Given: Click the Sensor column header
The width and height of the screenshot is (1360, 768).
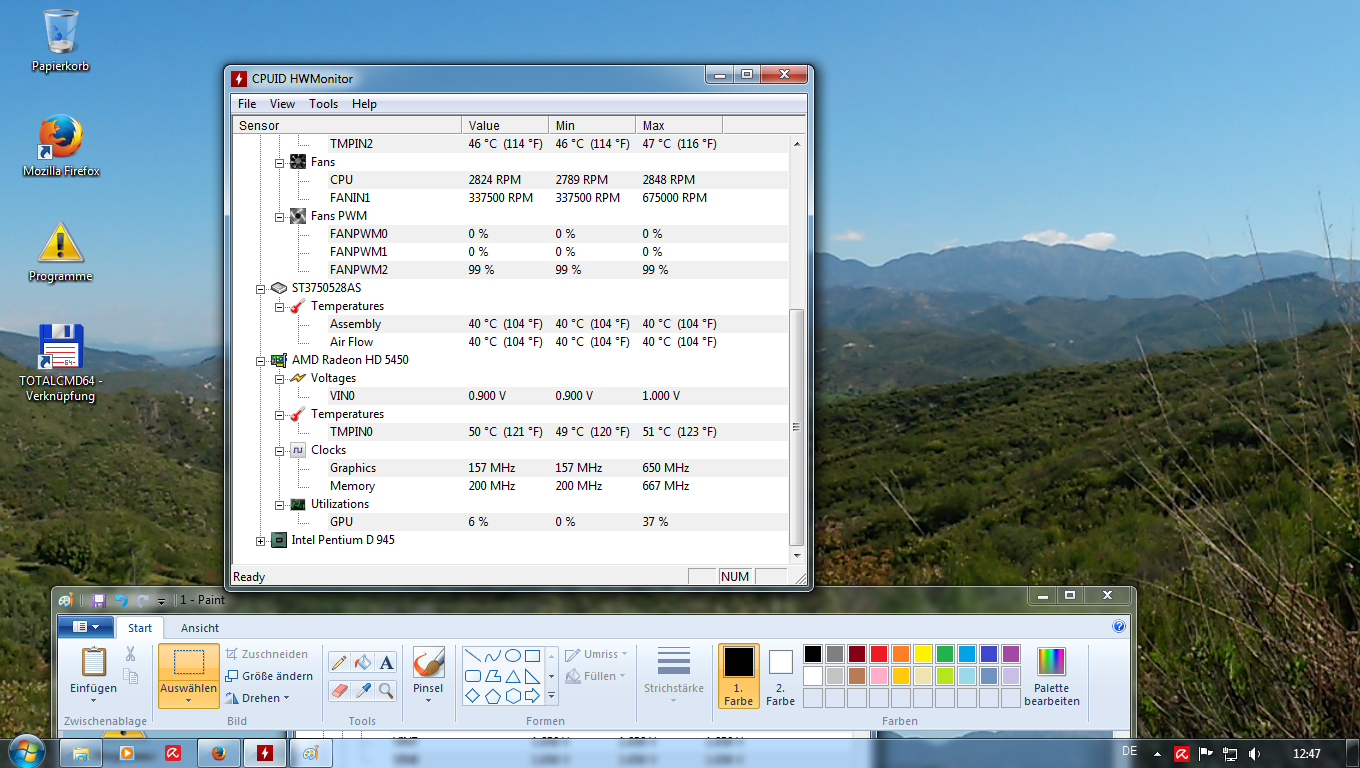Looking at the screenshot, I should coord(347,125).
